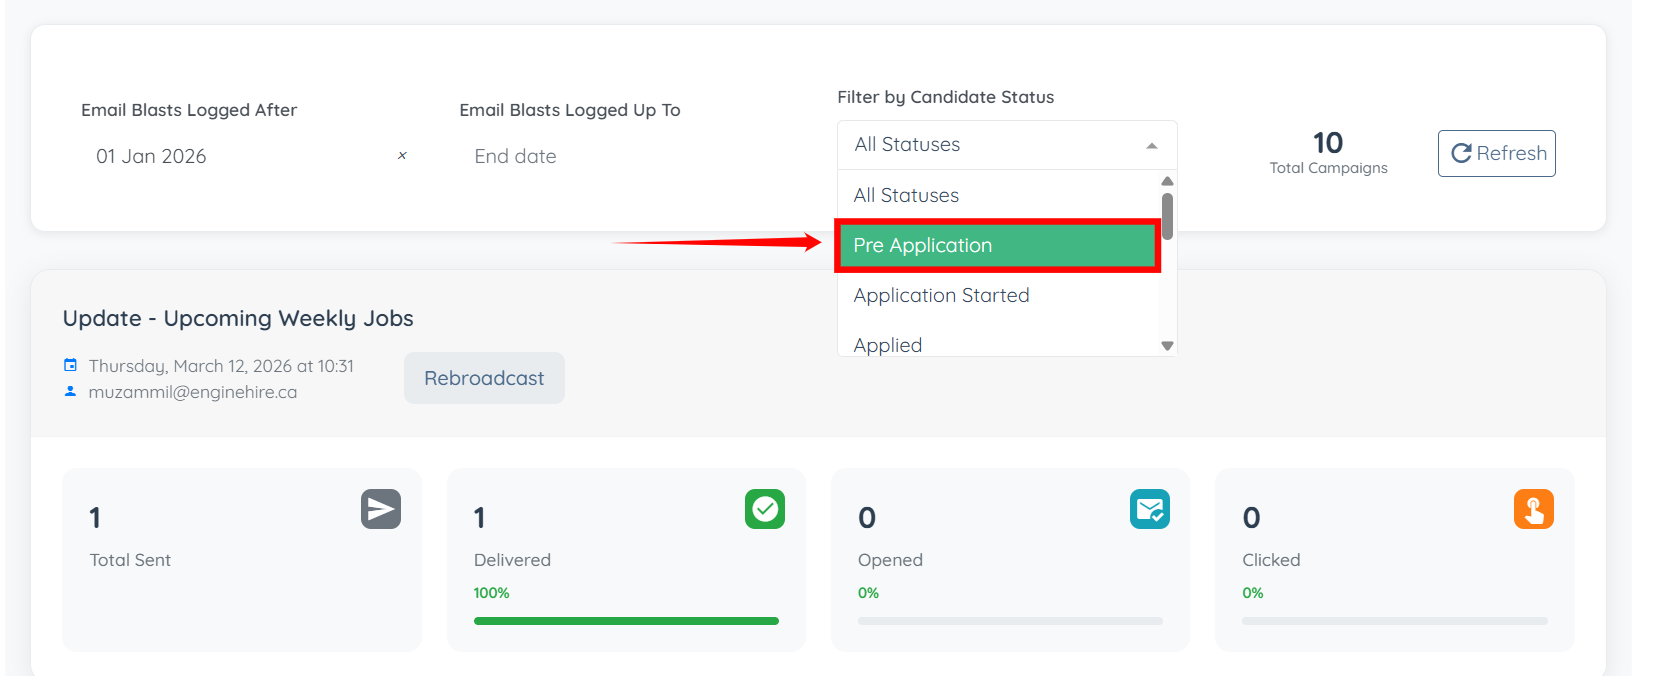The width and height of the screenshot is (1667, 676).
Task: Select All Statuses option in list
Action: click(x=906, y=196)
